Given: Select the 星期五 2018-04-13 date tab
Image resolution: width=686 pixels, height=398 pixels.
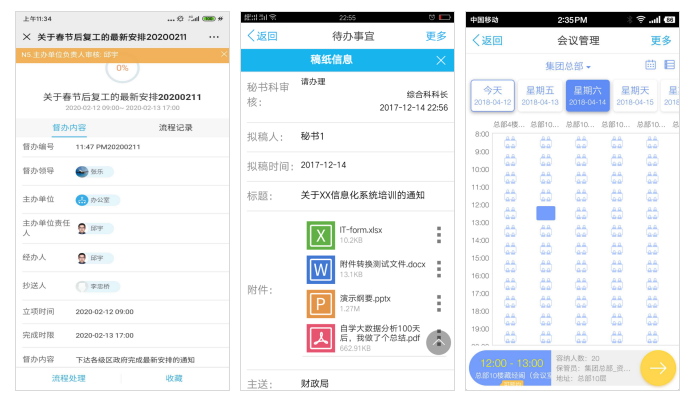Looking at the screenshot, I should [540, 96].
